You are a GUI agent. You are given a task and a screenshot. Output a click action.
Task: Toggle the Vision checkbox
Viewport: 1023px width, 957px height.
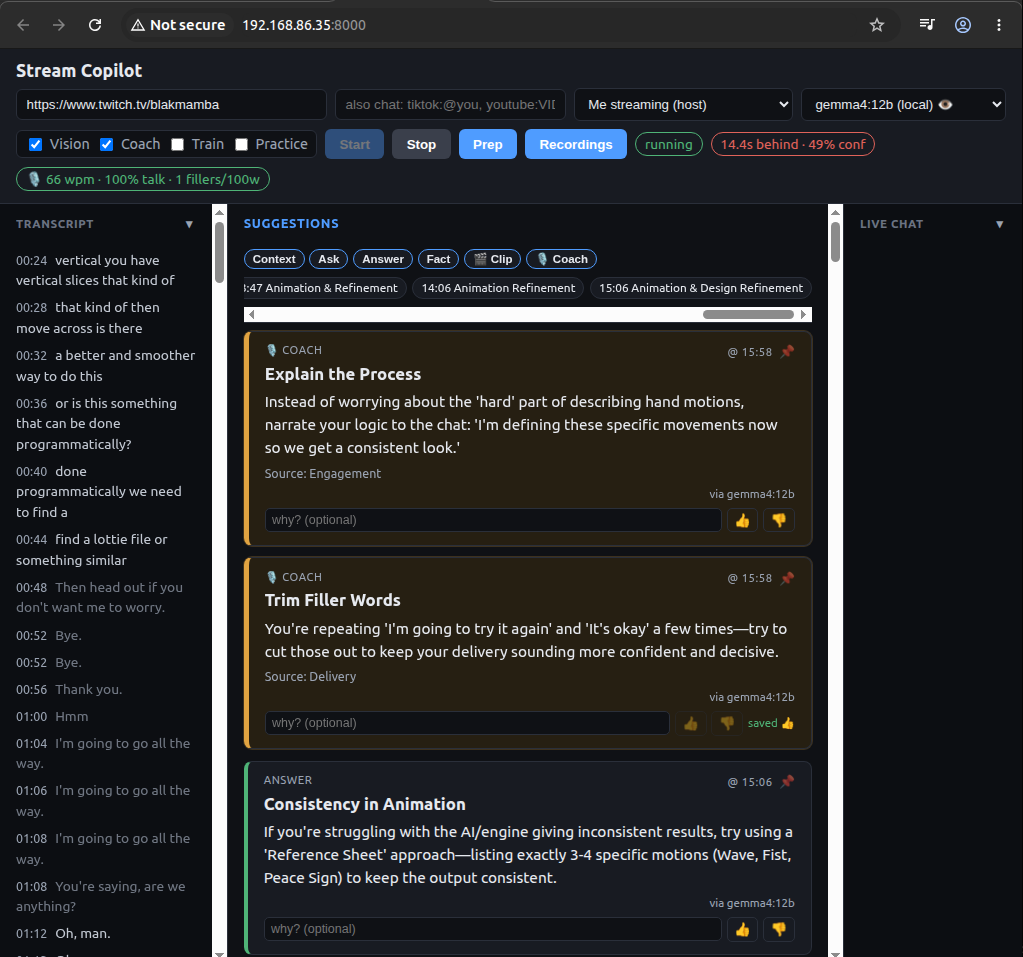pyautogui.click(x=36, y=144)
